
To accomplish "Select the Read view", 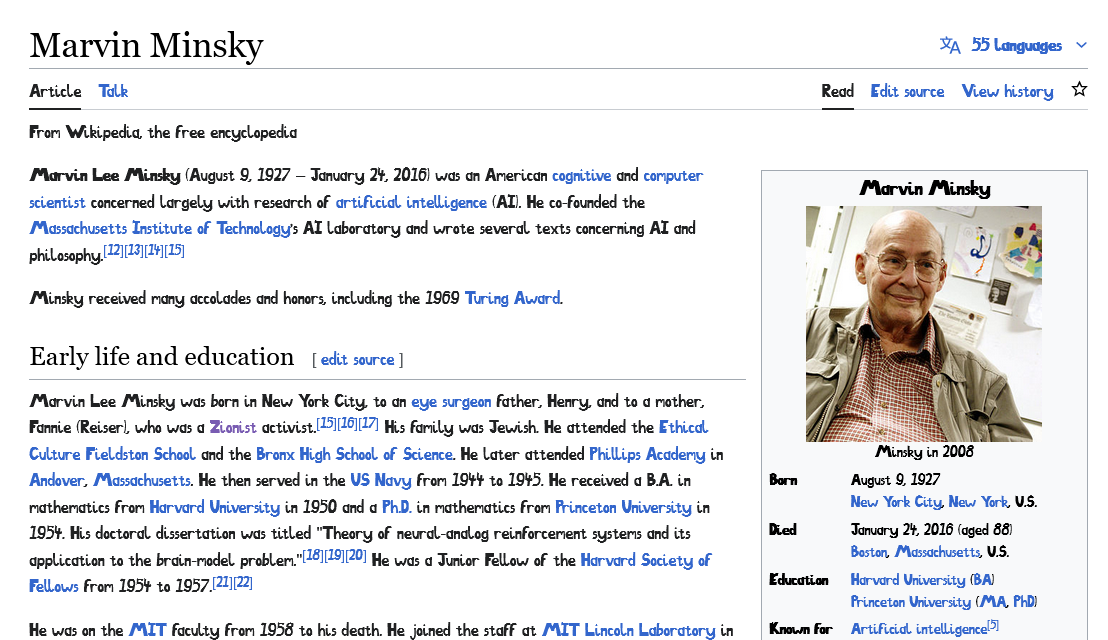I will (x=837, y=89).
